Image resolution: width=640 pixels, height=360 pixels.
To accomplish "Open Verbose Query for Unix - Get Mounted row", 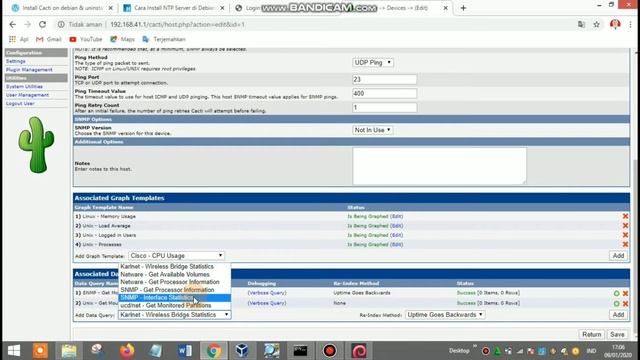I will point(267,303).
